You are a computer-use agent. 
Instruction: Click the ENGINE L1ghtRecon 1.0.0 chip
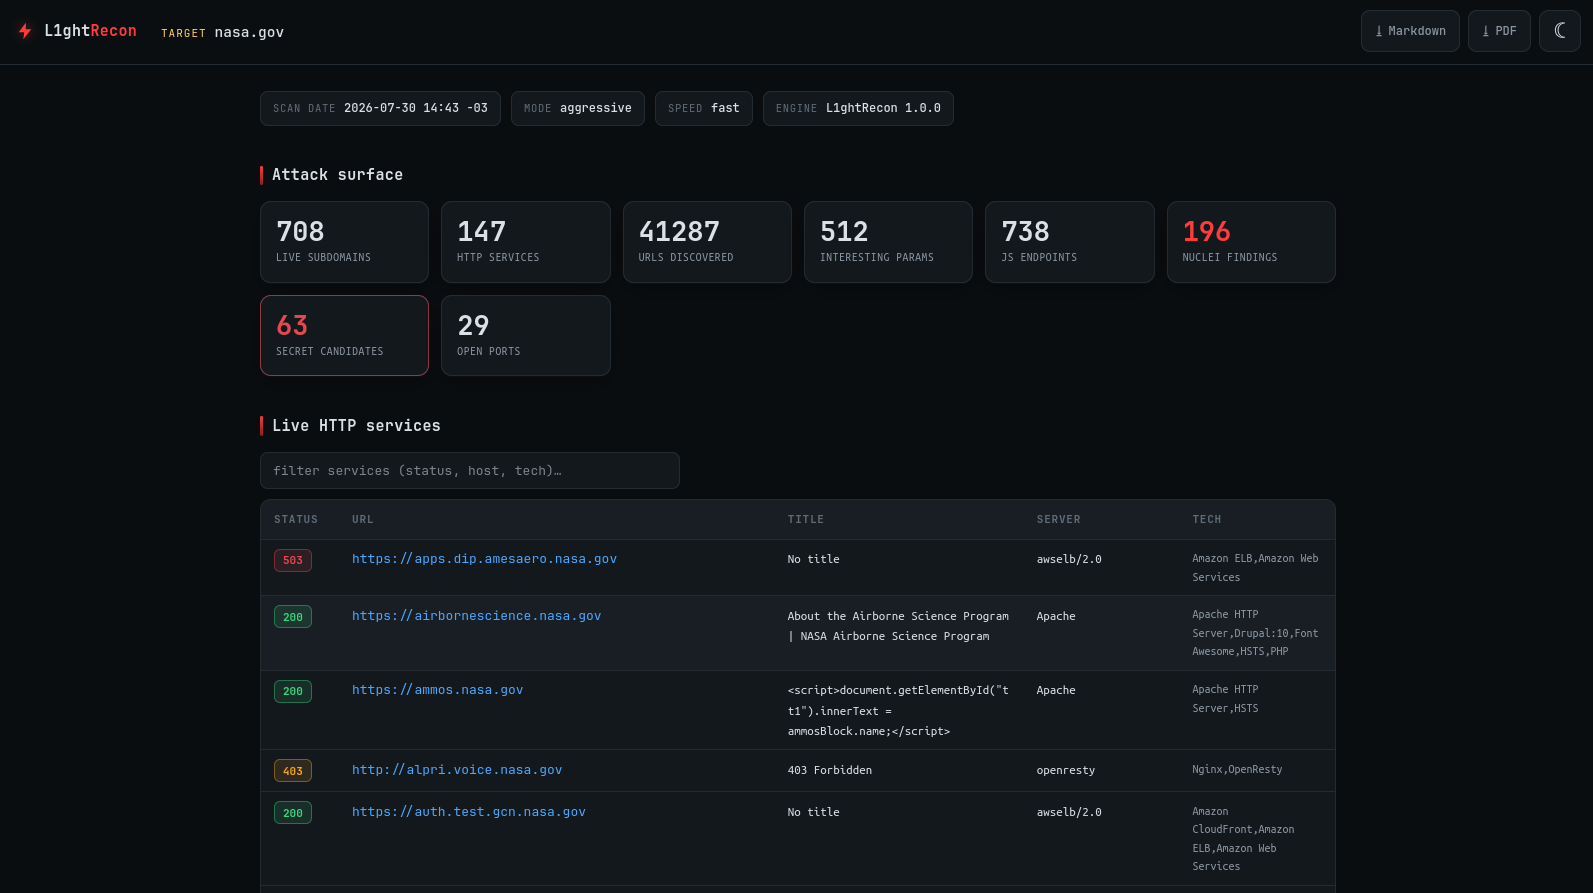[x=858, y=108]
